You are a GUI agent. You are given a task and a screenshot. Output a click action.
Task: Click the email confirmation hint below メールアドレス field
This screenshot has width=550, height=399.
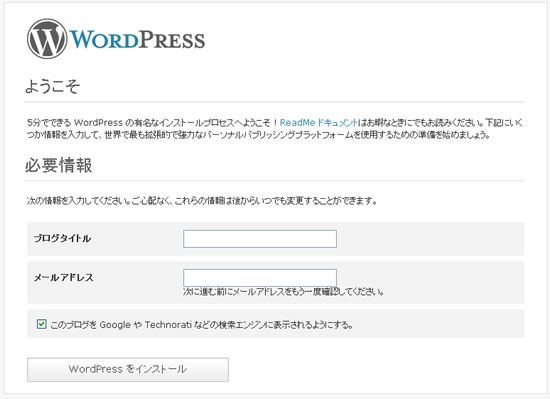pyautogui.click(x=283, y=292)
